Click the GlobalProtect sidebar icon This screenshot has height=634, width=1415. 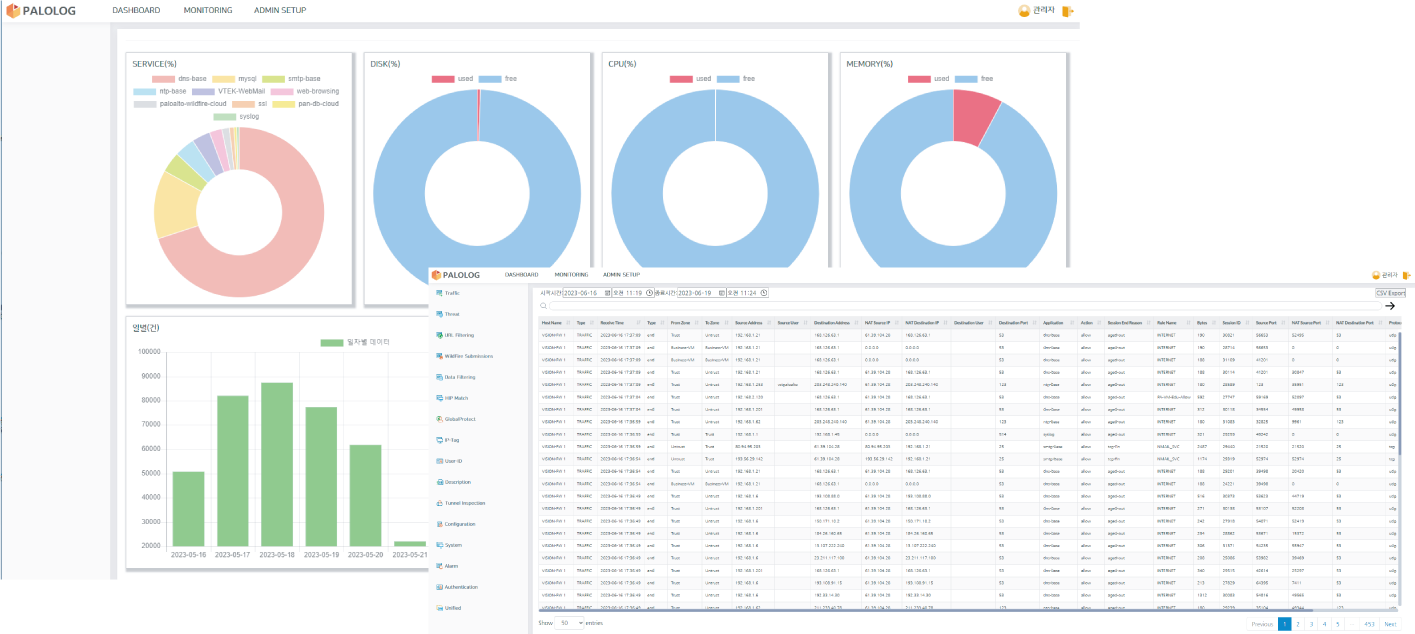(439, 419)
